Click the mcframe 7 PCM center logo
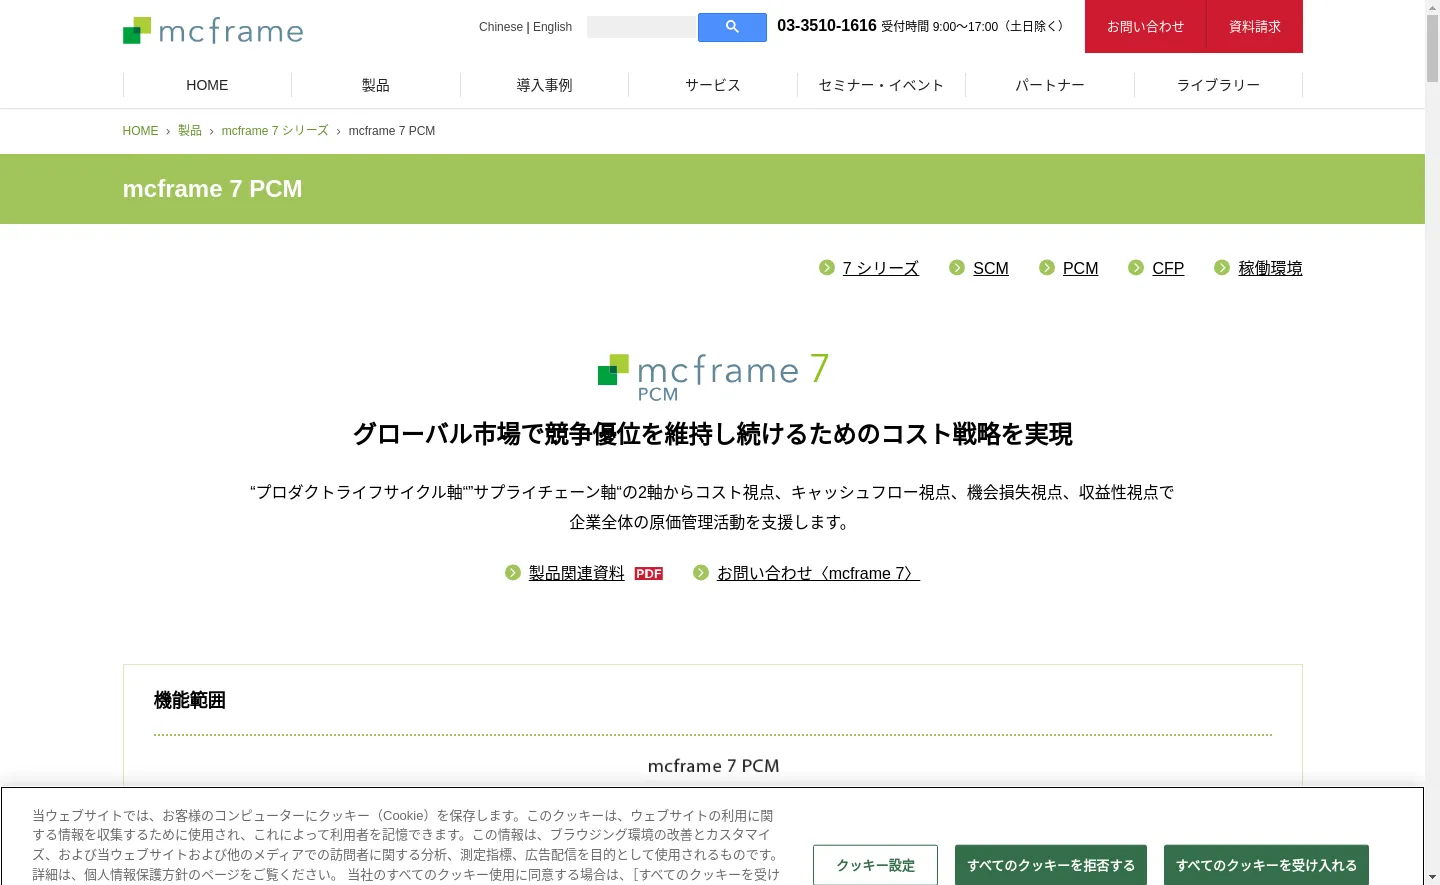This screenshot has width=1440, height=885. click(x=713, y=377)
